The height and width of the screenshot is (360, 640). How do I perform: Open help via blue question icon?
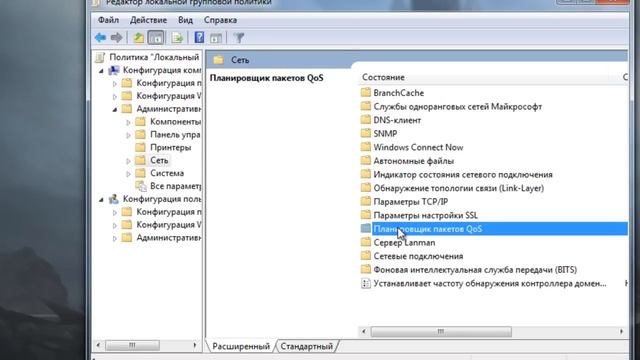[x=199, y=38]
